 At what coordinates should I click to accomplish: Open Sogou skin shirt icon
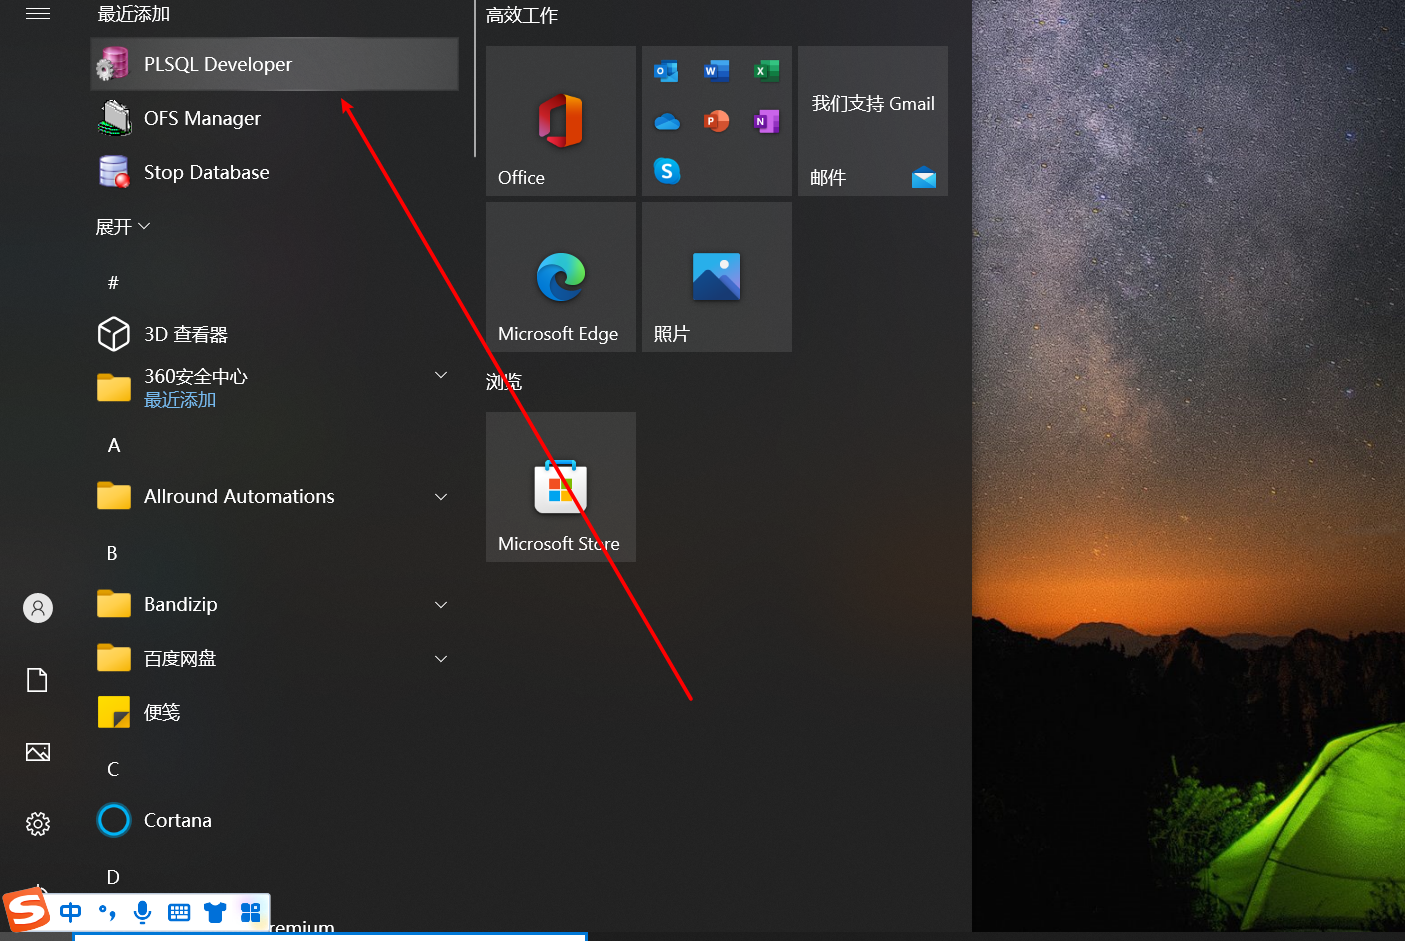215,912
